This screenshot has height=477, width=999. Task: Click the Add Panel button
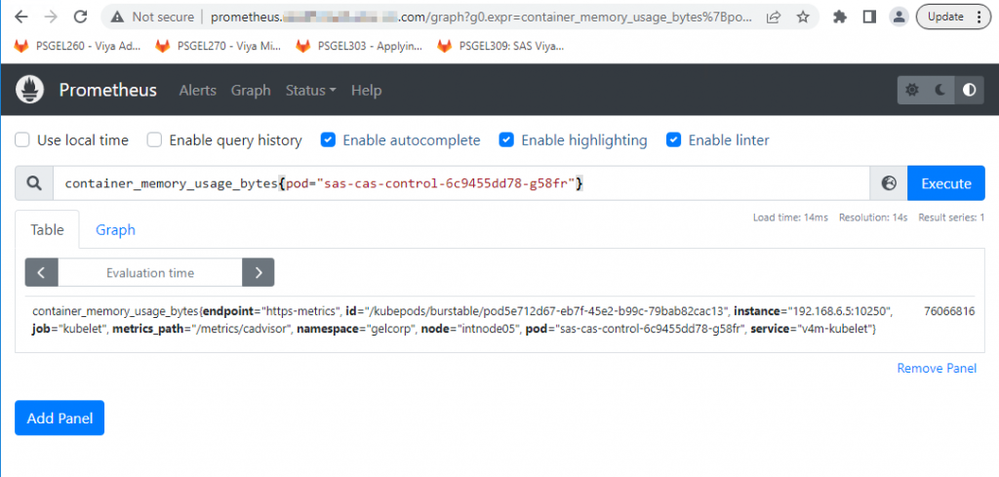pyautogui.click(x=59, y=418)
